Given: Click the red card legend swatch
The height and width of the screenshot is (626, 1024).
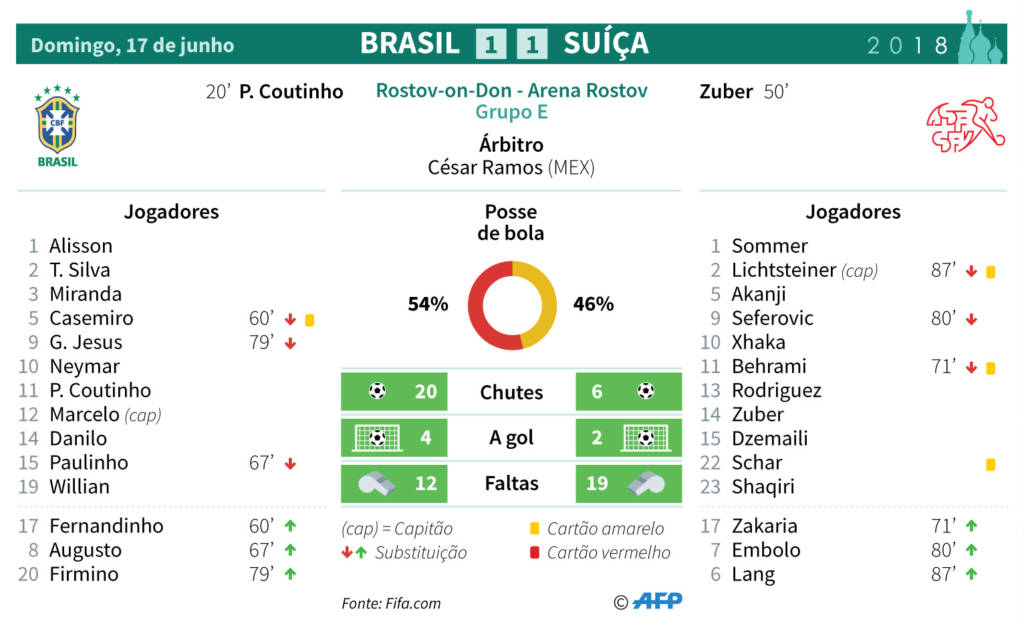Looking at the screenshot, I should (535, 553).
